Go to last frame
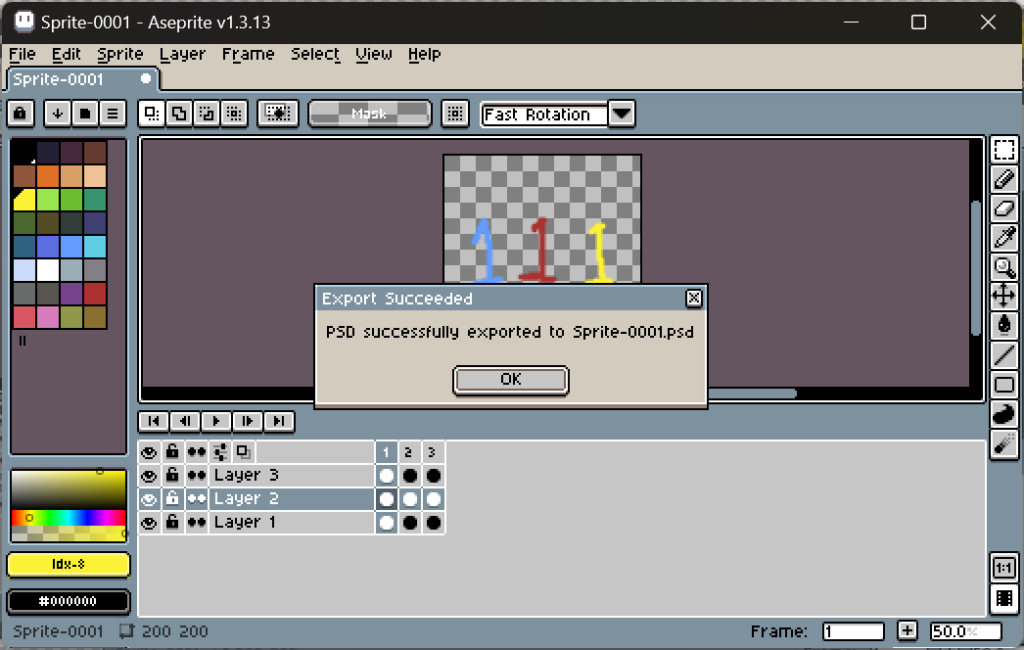Screen dimensions: 1024x650 [x=279, y=421]
